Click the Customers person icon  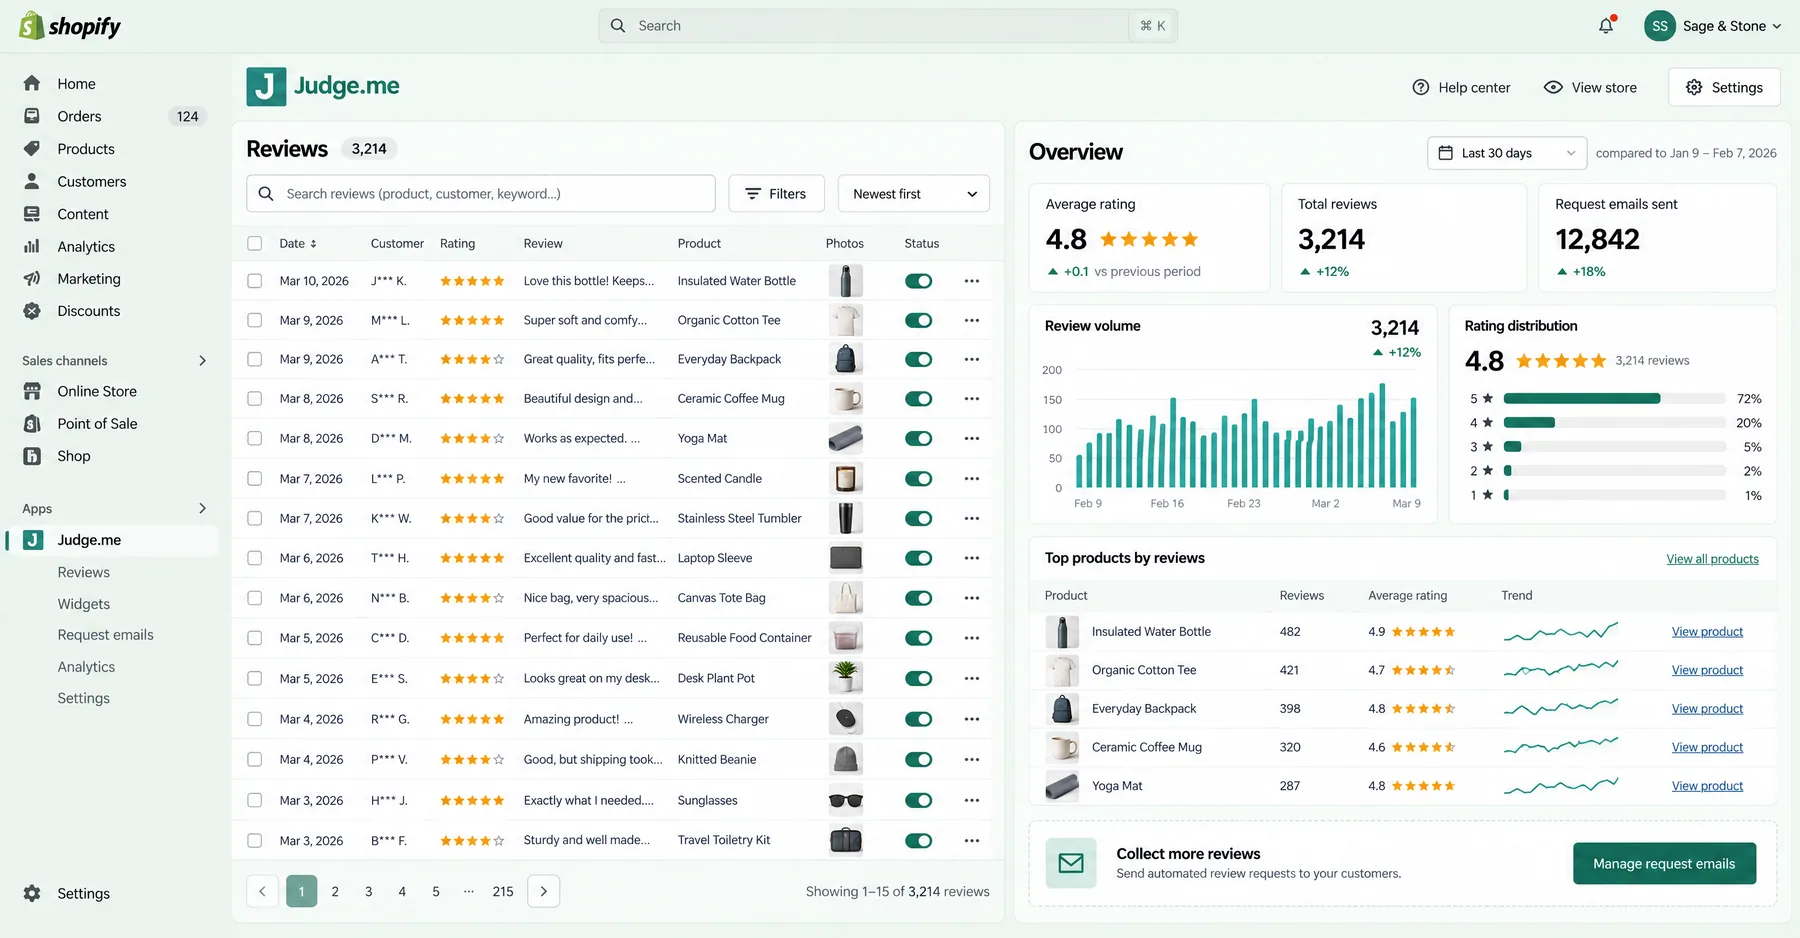32,181
